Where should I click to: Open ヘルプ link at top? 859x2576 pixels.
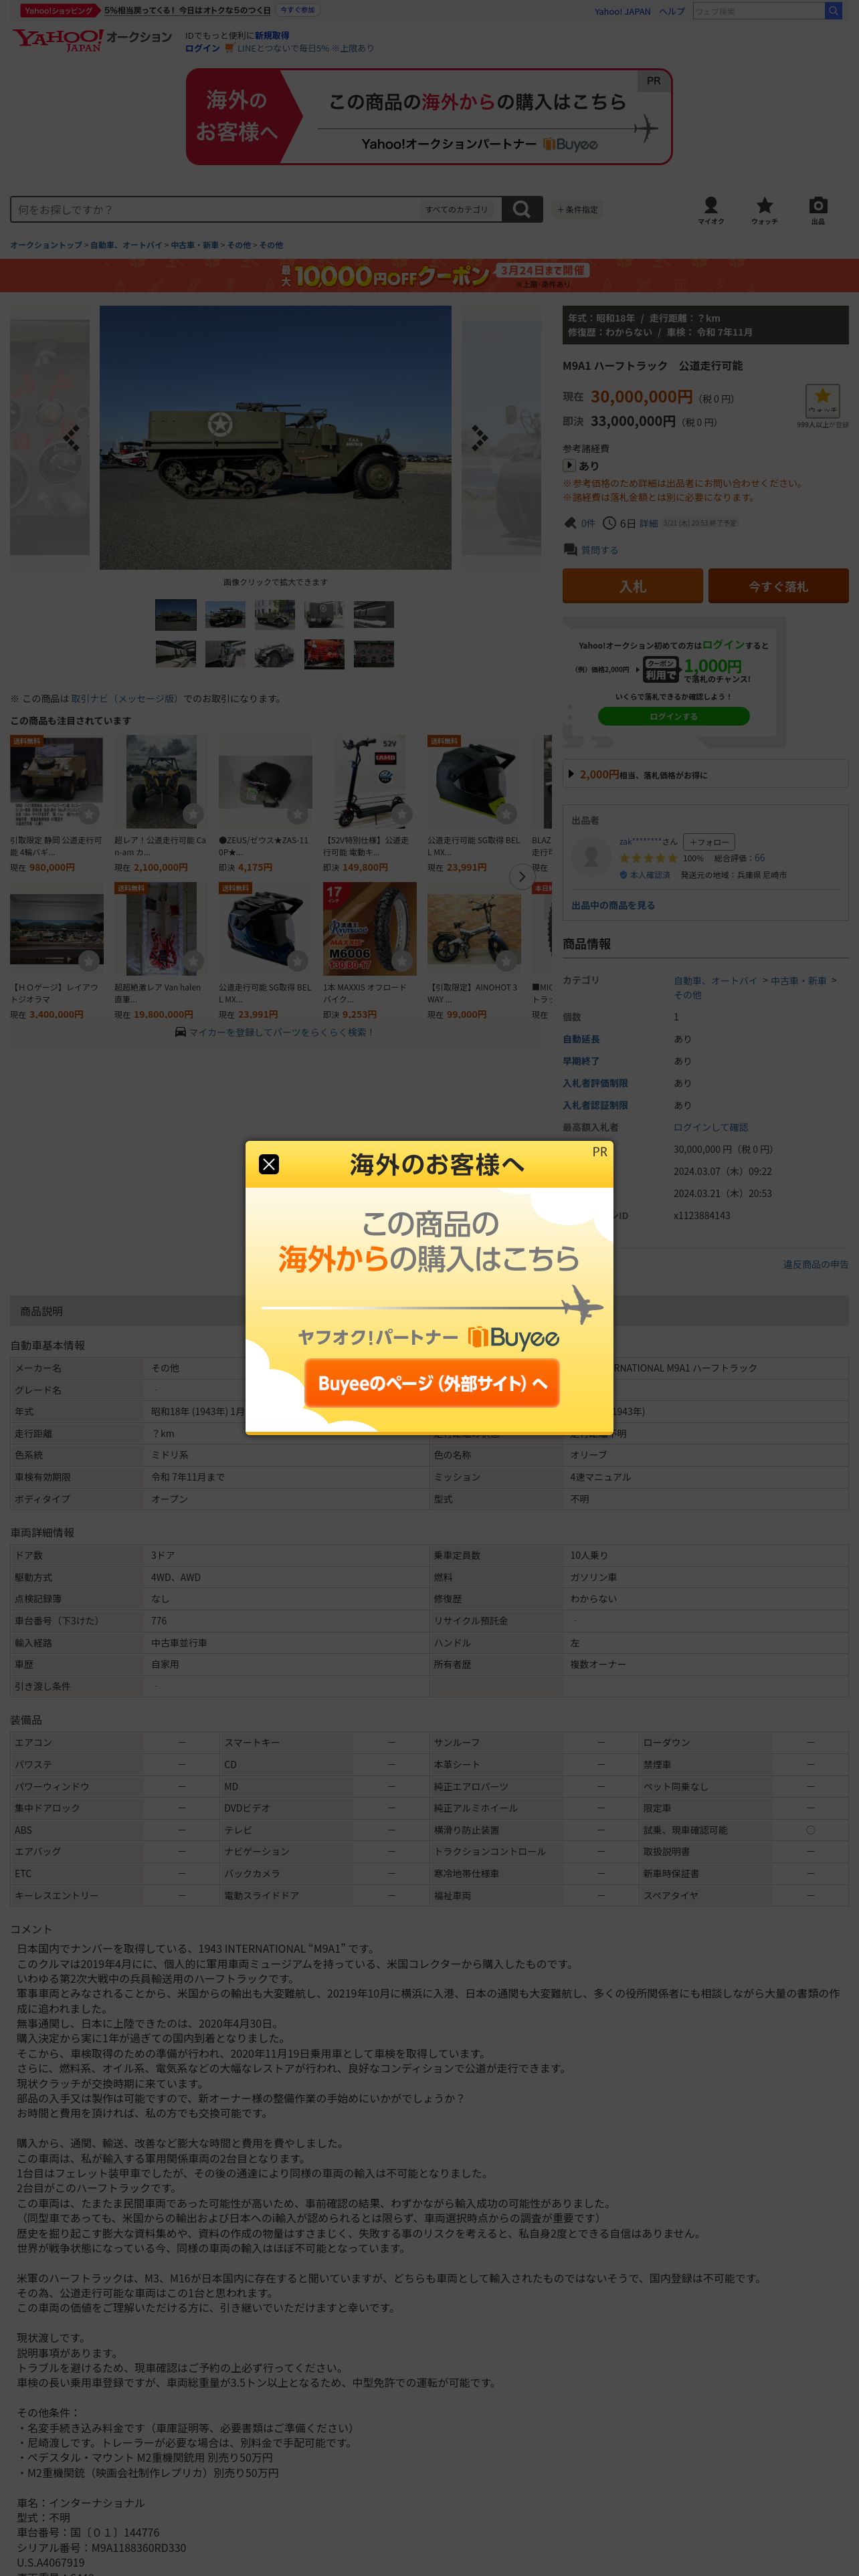click(x=672, y=11)
